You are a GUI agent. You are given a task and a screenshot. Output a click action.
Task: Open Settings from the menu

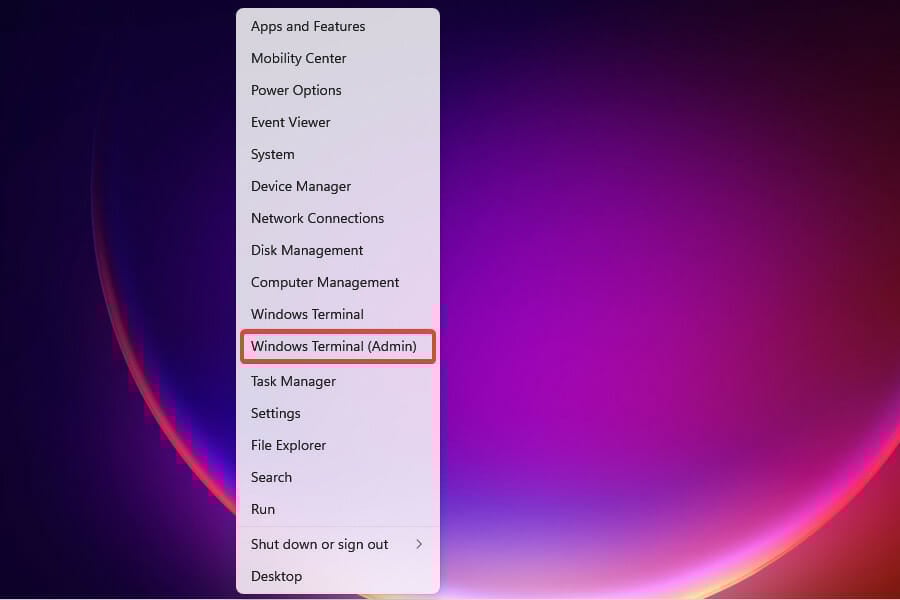[x=338, y=413]
